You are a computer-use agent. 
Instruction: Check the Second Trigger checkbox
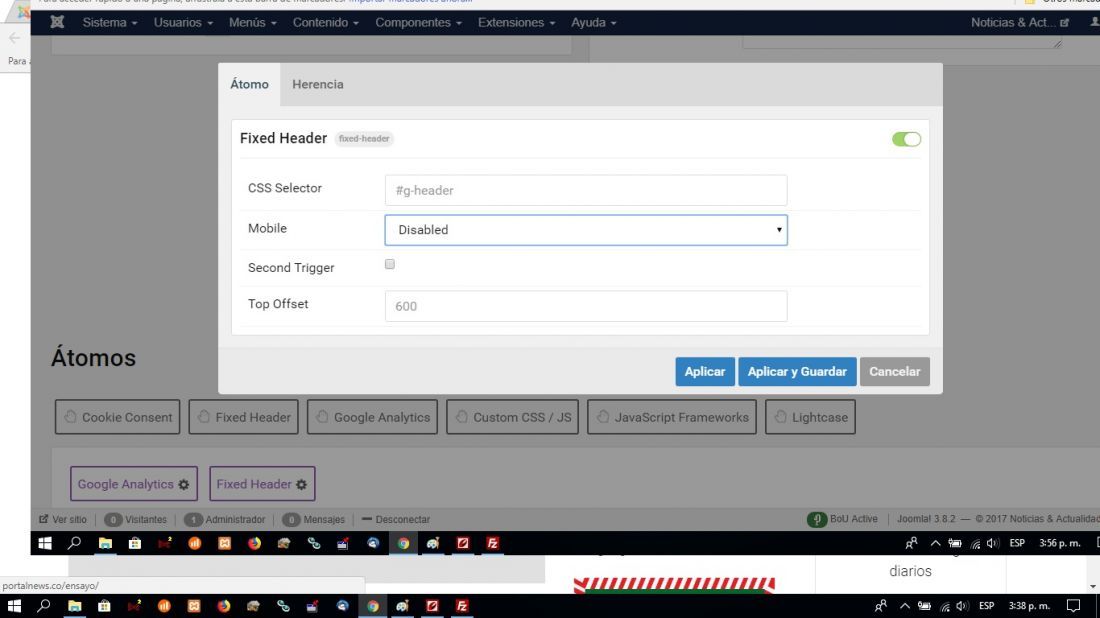click(x=390, y=264)
